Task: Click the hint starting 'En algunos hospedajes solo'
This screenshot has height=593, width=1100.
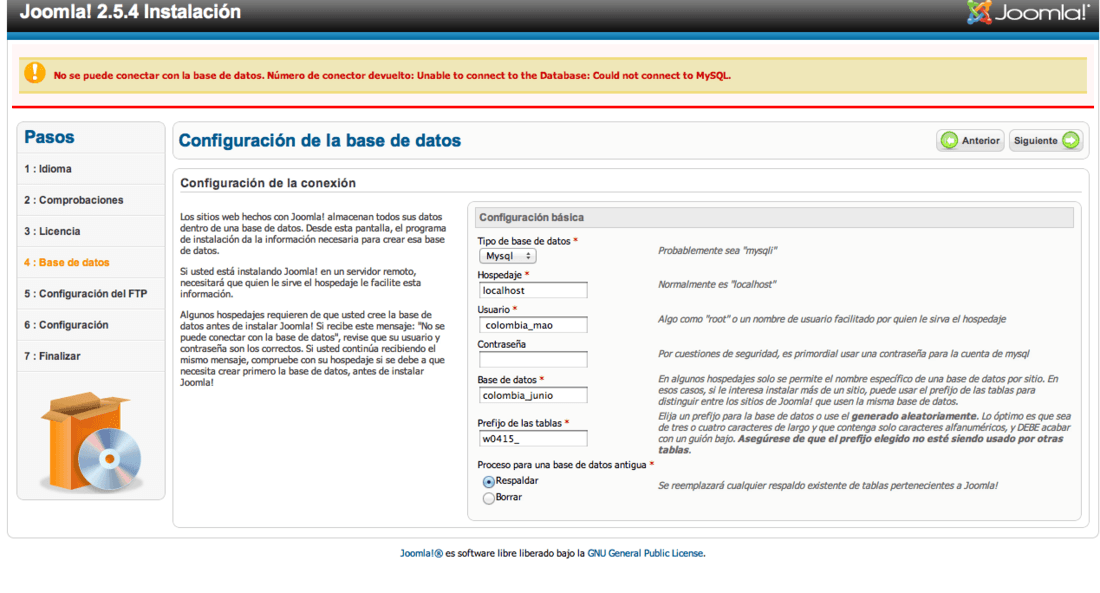Action: (858, 390)
